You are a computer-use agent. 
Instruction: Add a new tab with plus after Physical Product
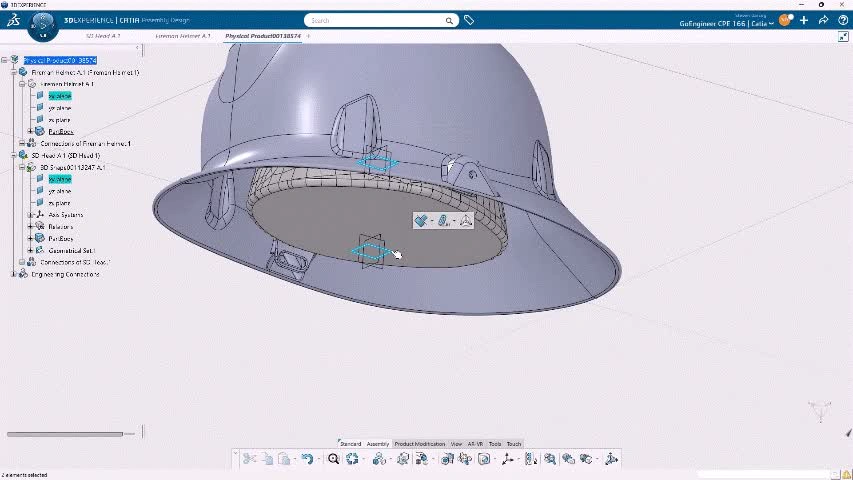(x=308, y=36)
